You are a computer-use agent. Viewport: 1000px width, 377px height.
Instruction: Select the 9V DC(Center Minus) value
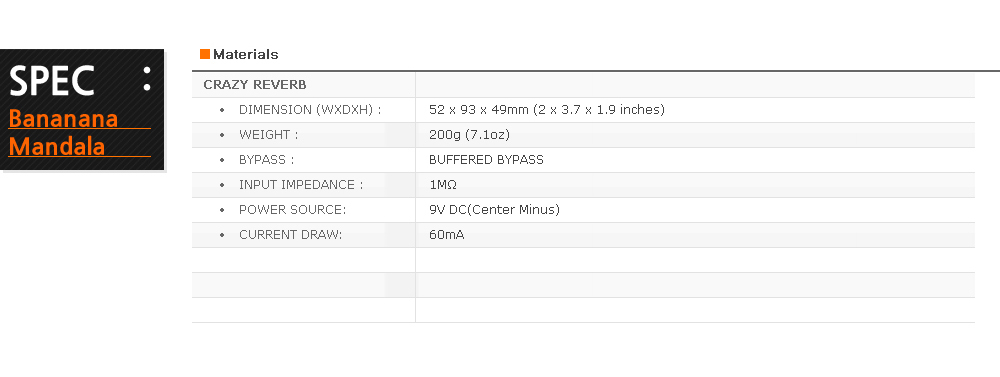[x=494, y=209]
